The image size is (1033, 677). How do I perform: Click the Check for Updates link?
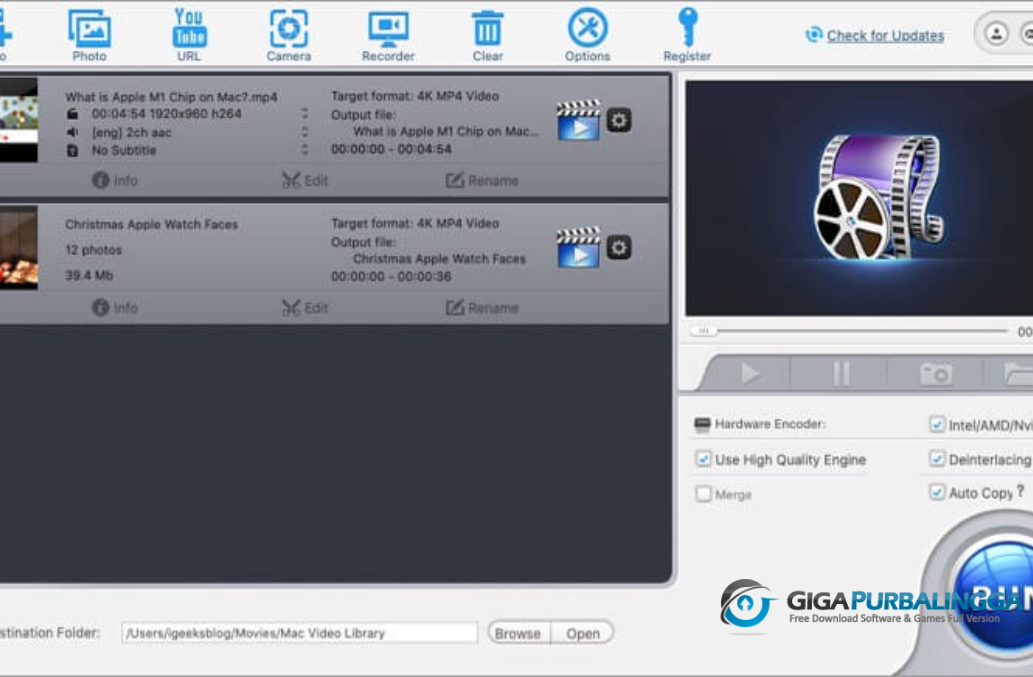[x=885, y=36]
